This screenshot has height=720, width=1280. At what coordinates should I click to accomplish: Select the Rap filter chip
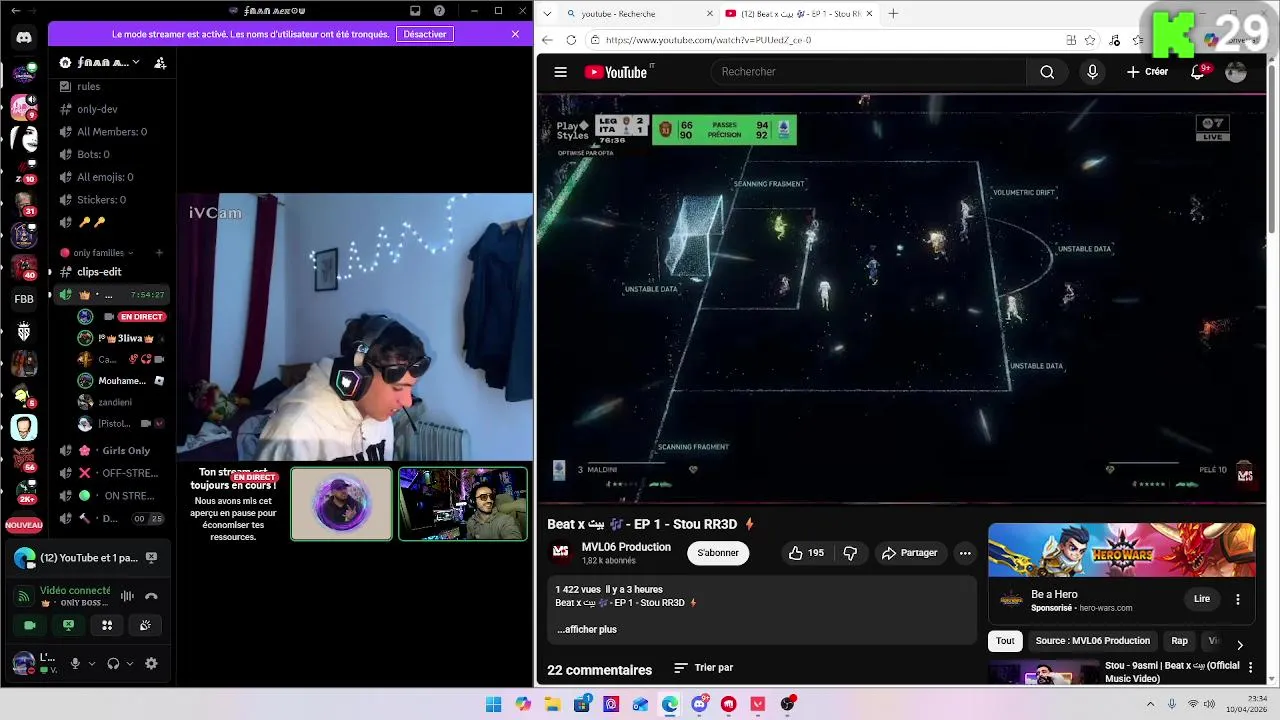[1180, 641]
